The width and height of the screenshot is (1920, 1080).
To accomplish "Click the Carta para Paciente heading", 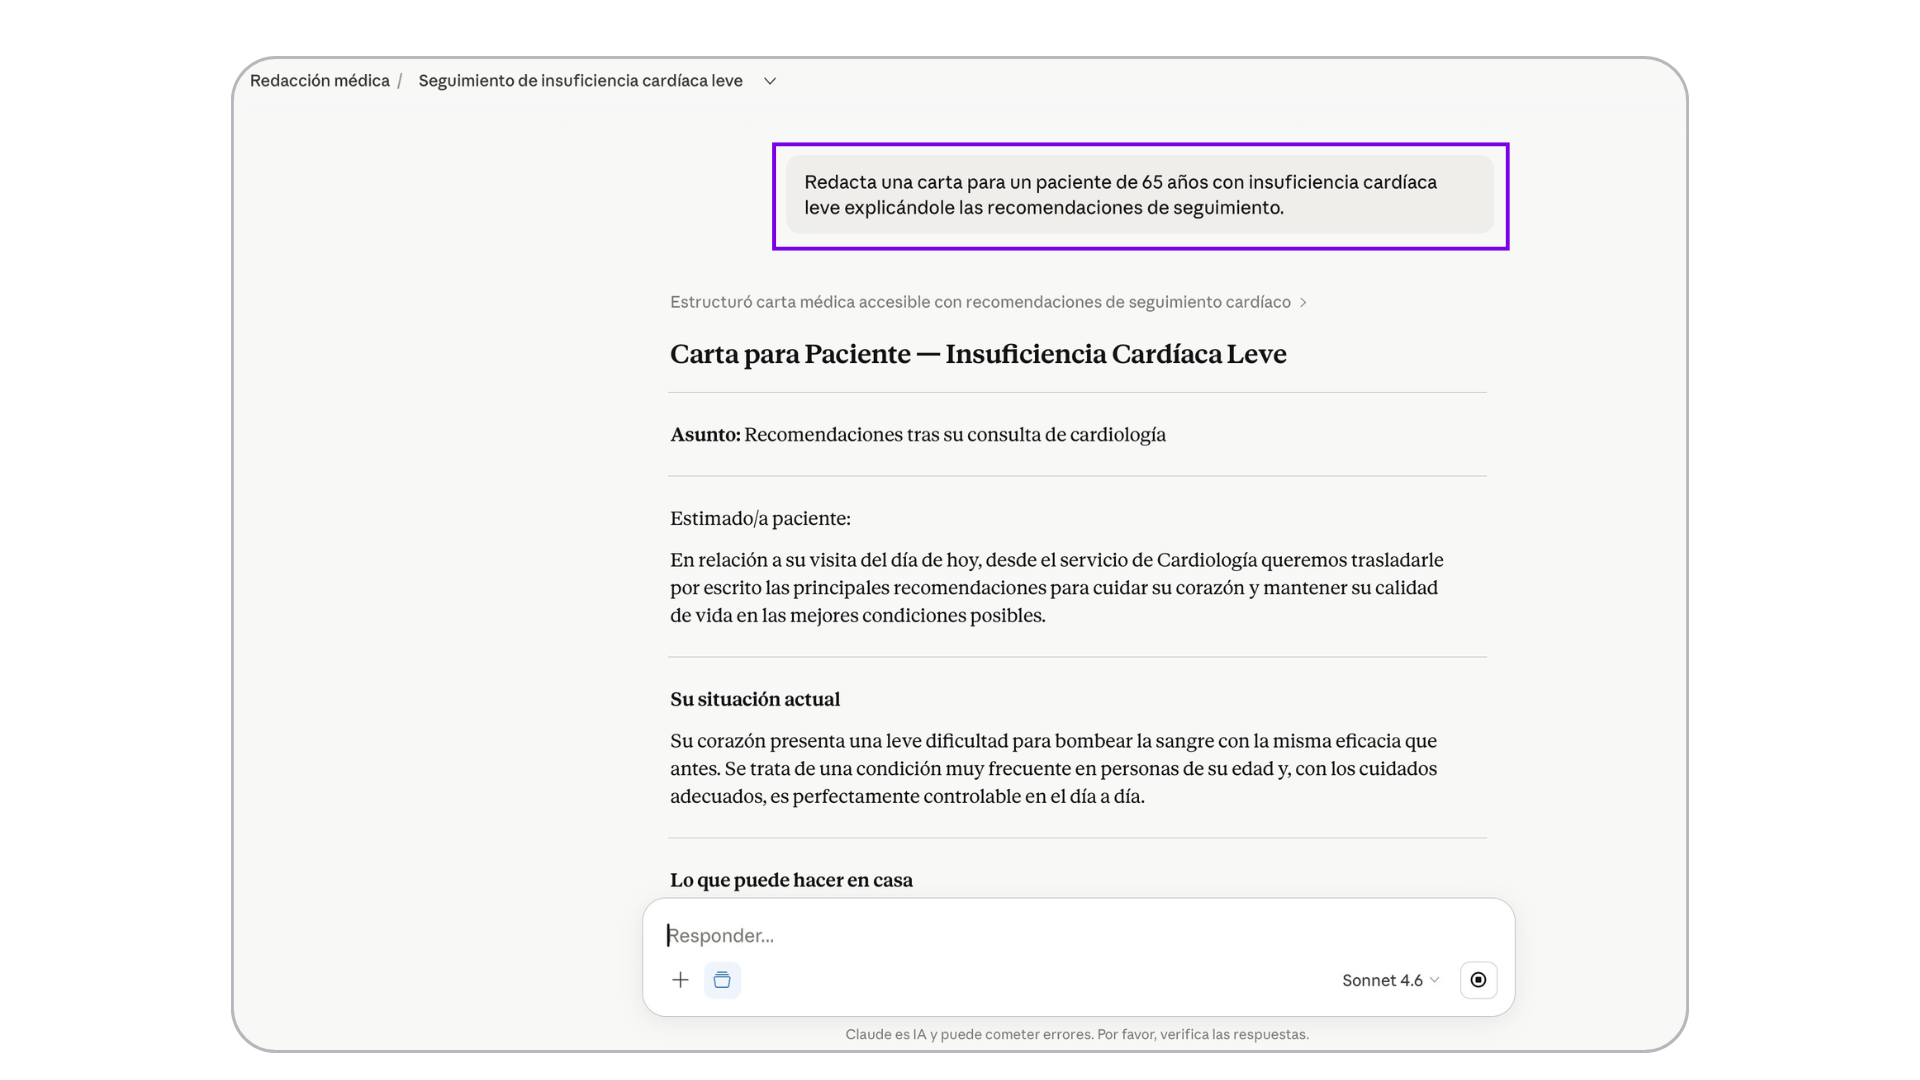I will (977, 354).
